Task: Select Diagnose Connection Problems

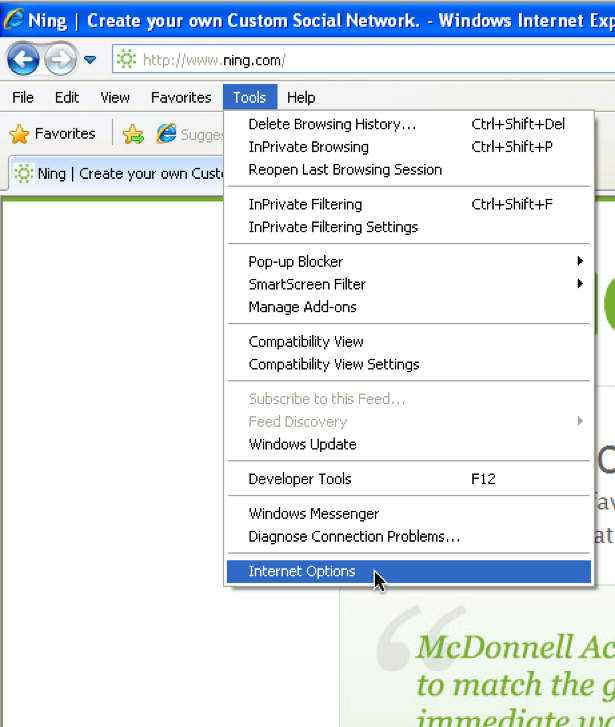Action: point(409,536)
